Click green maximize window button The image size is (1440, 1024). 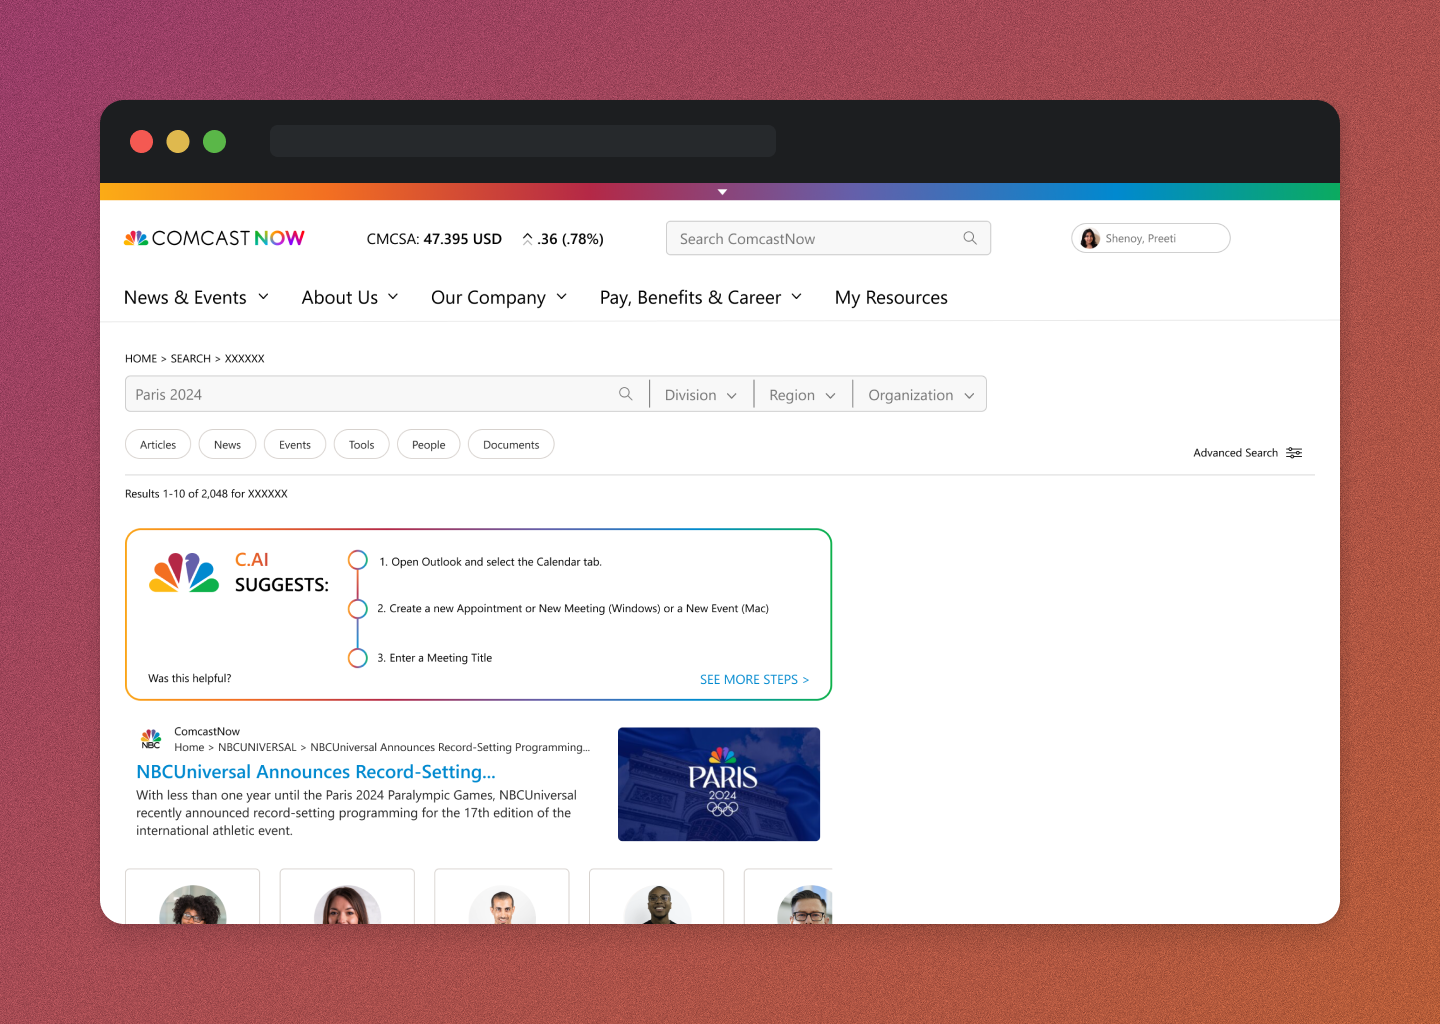click(x=214, y=141)
